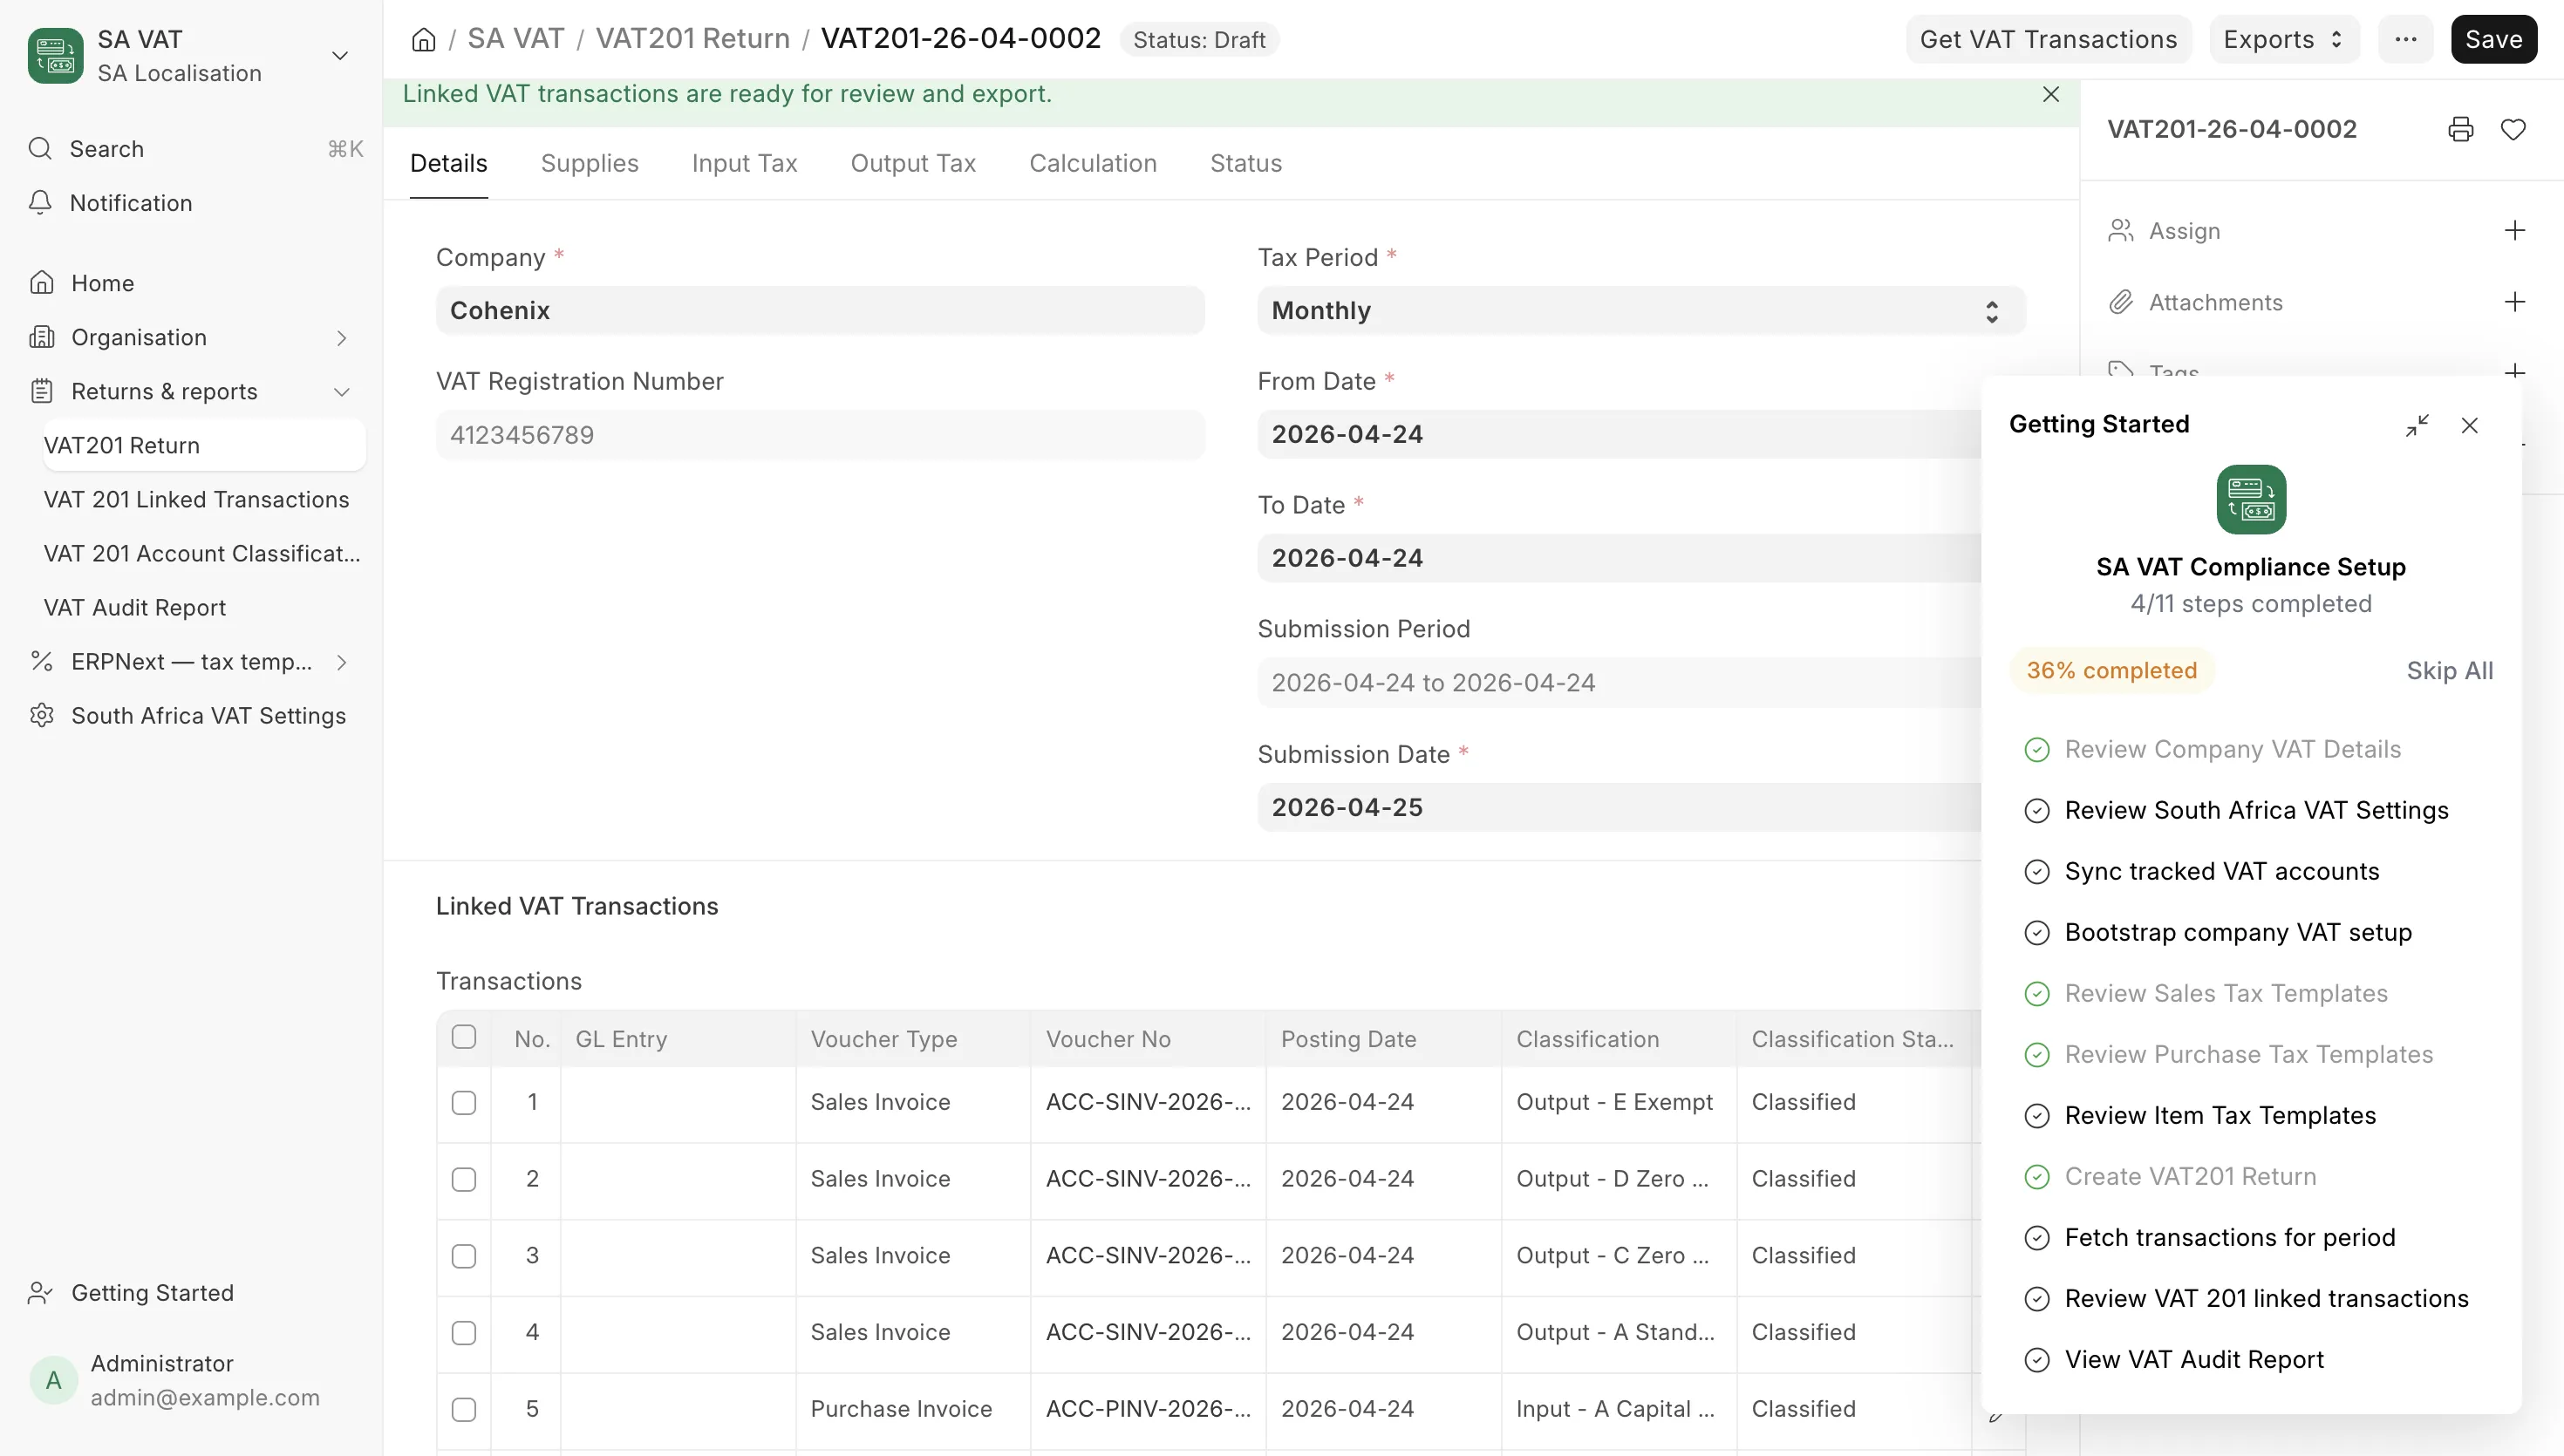Viewport: 2564px width, 1456px height.
Task: Click the From Date field
Action: coord(1620,435)
